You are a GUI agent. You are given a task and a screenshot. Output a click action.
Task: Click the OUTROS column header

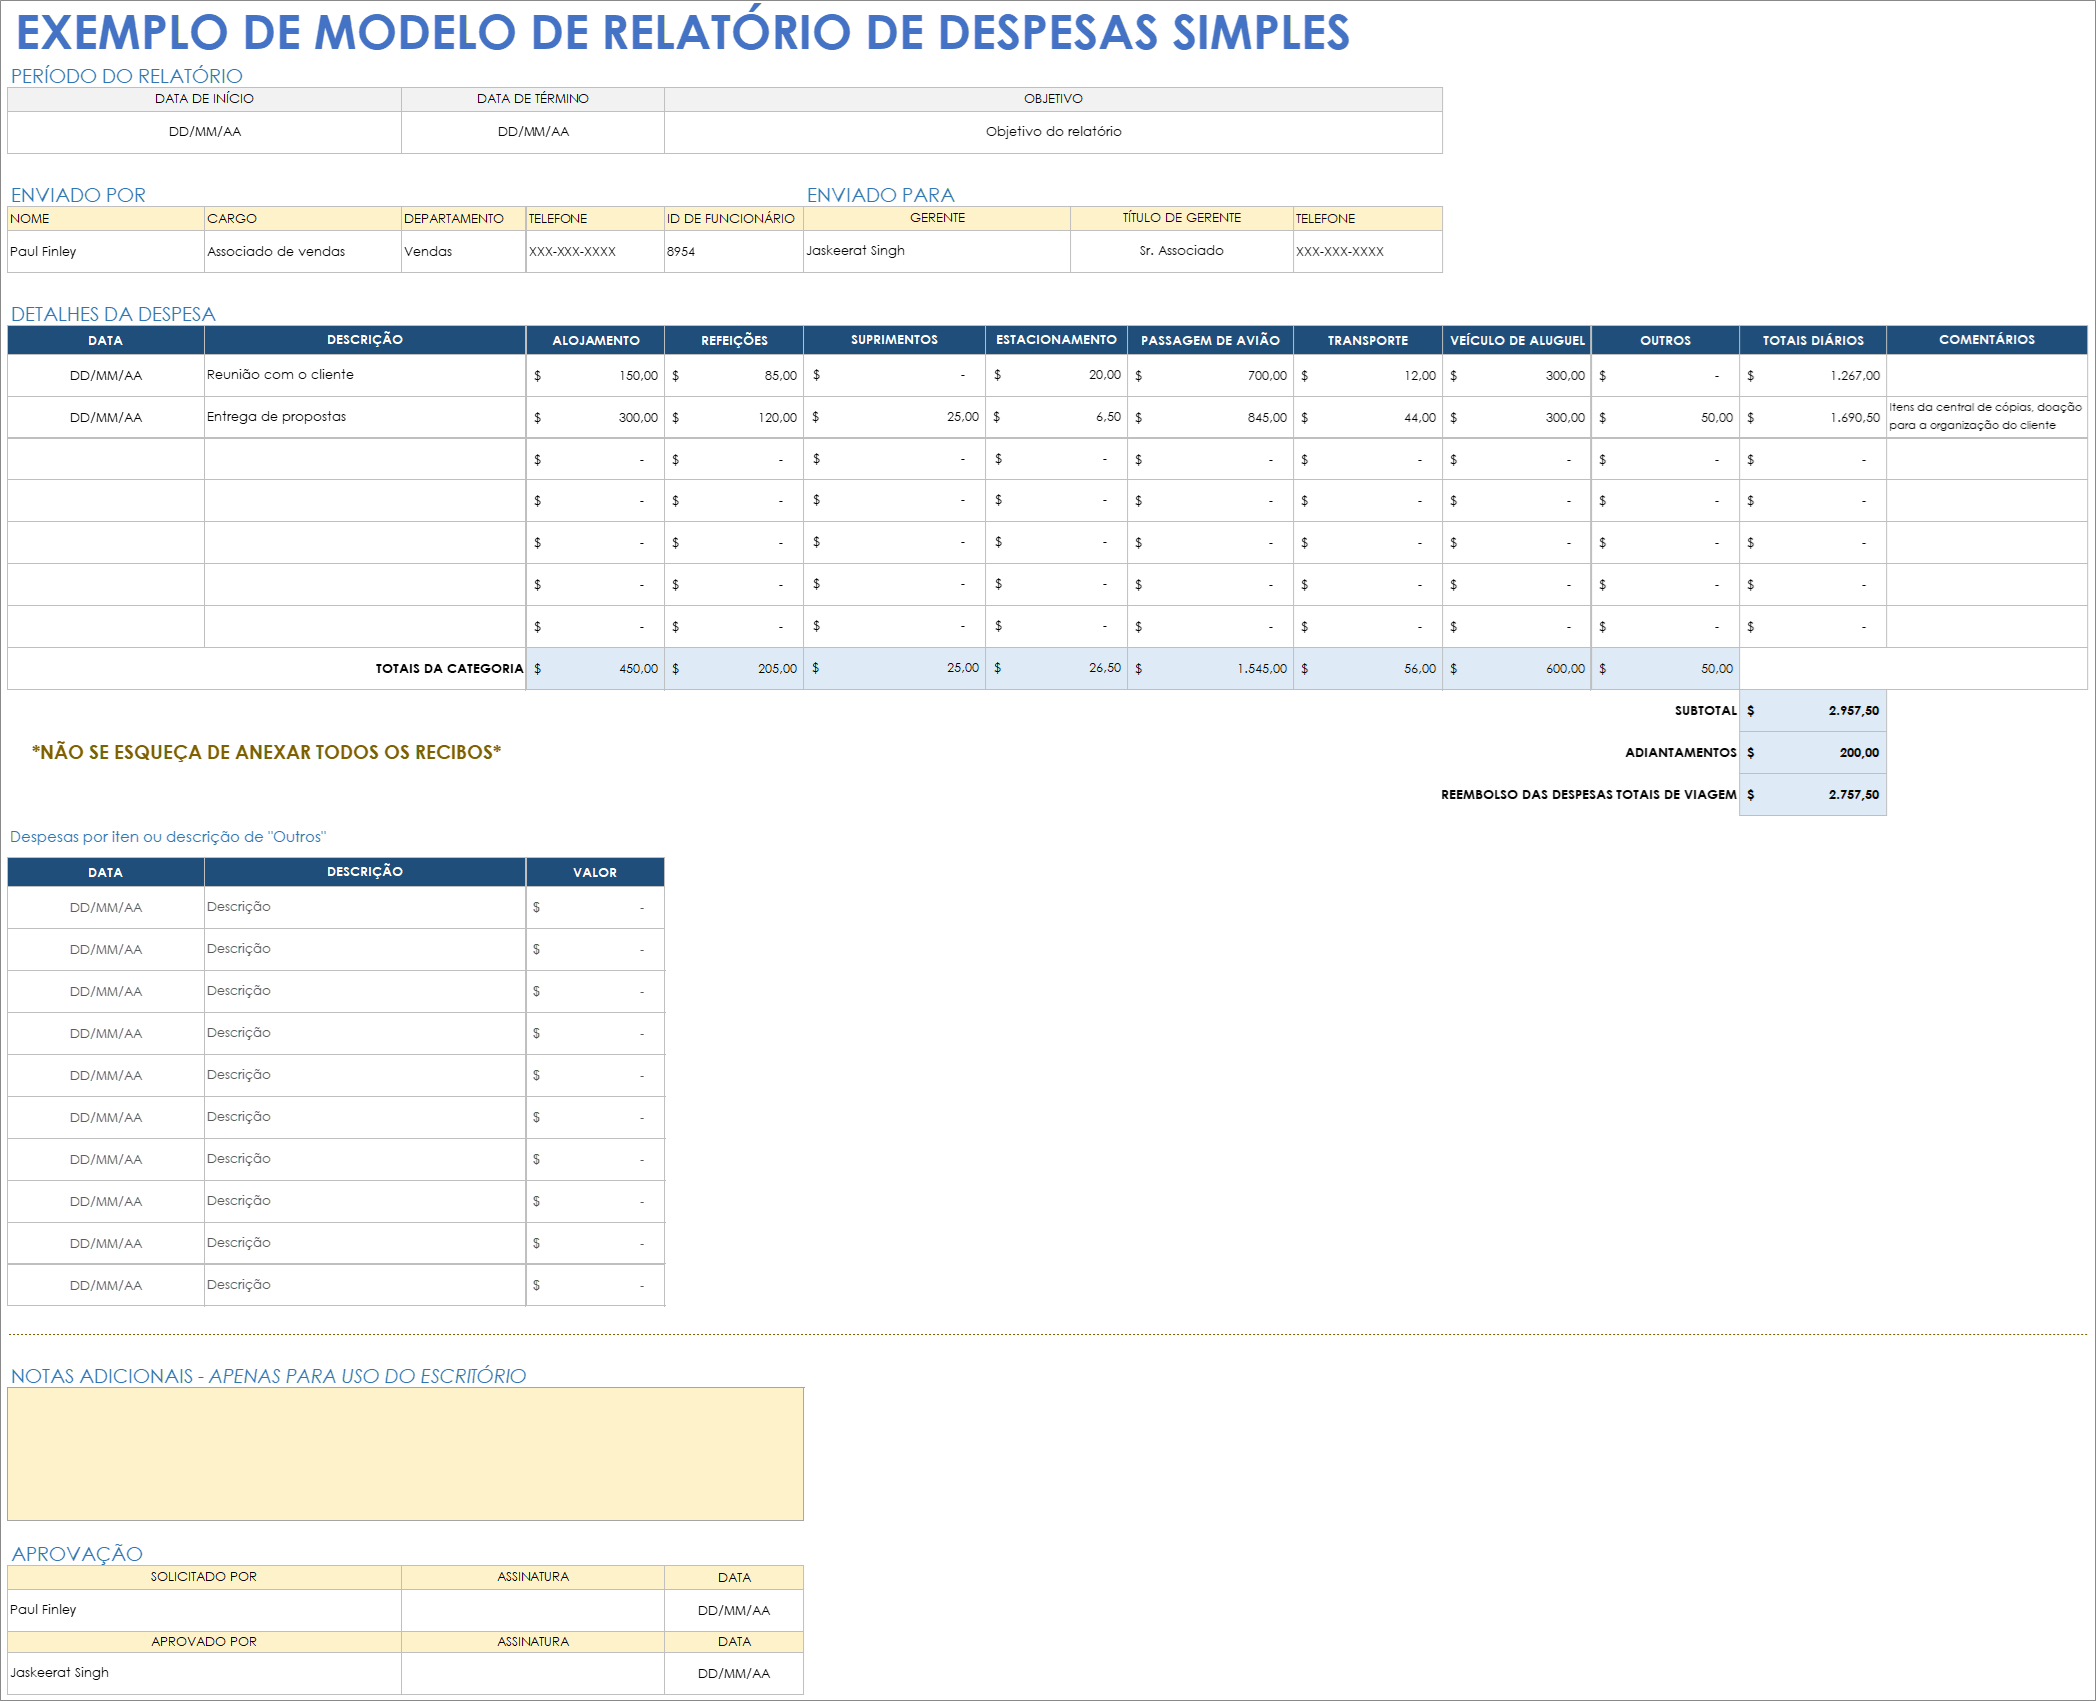pyautogui.click(x=1665, y=340)
